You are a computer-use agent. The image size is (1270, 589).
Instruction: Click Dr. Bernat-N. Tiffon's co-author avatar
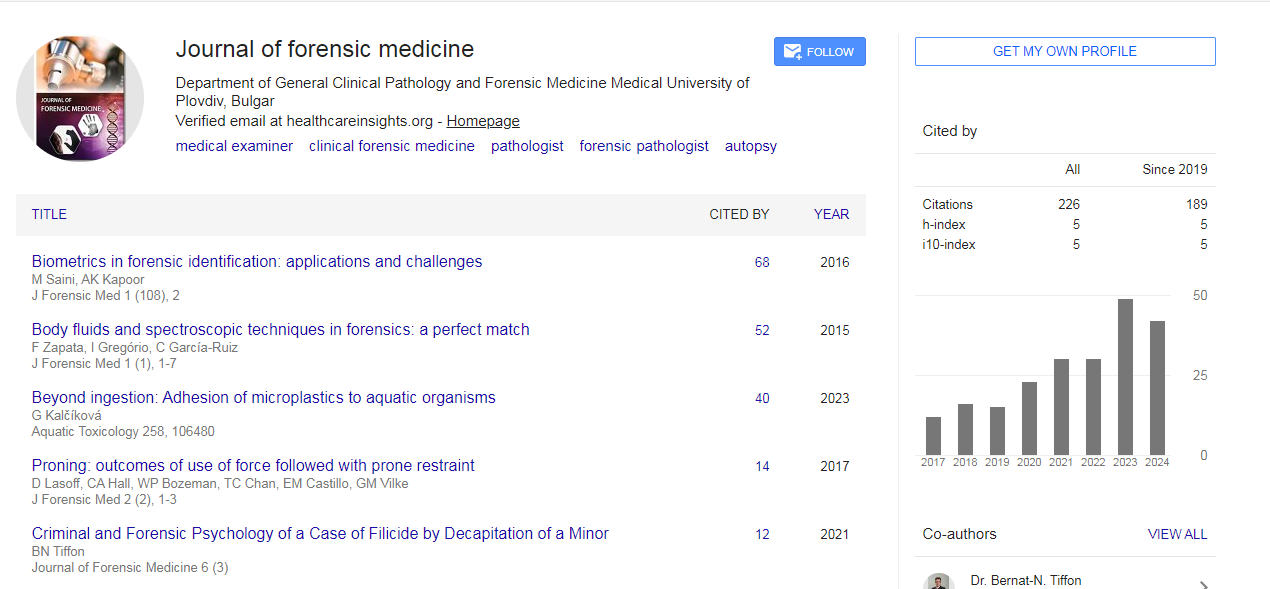tap(938, 582)
